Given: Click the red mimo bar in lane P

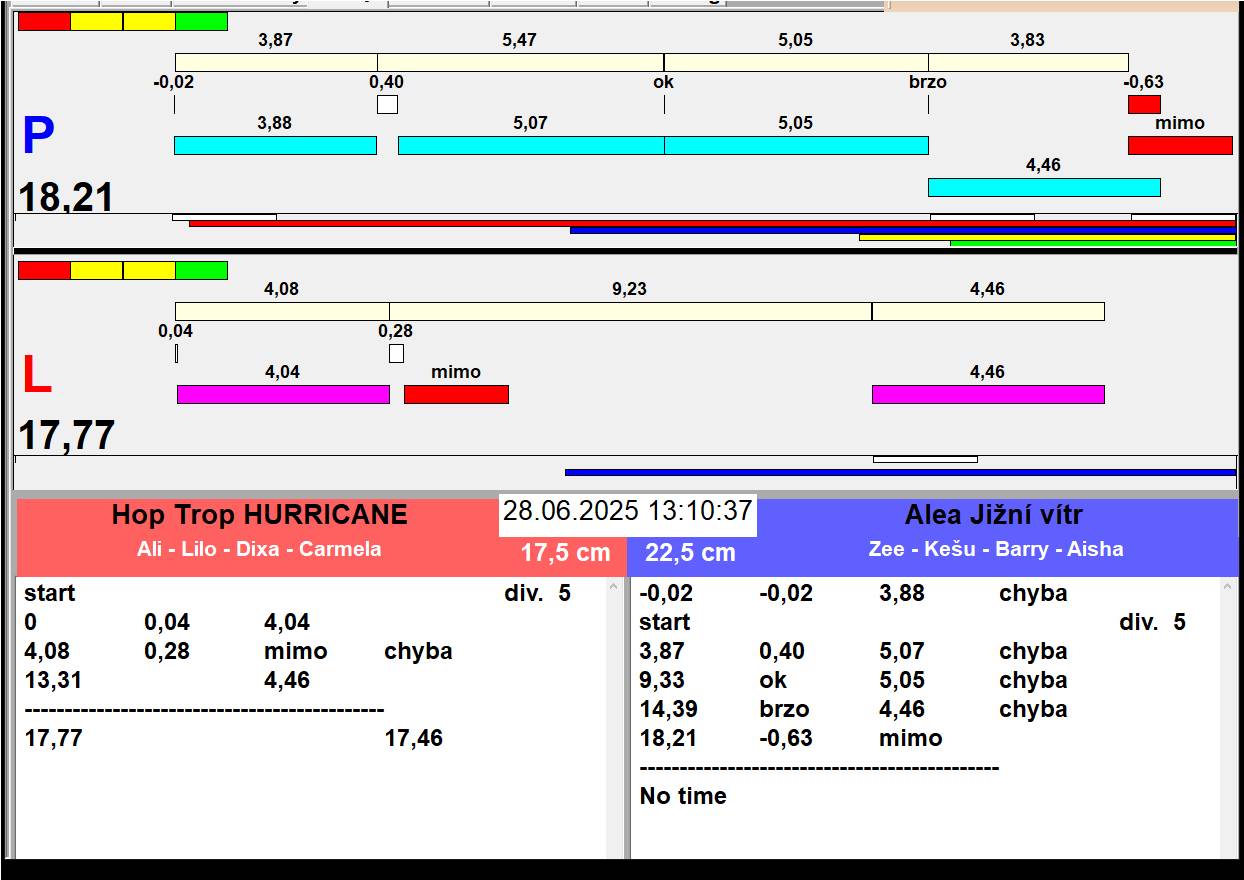Looking at the screenshot, I should tap(1180, 145).
